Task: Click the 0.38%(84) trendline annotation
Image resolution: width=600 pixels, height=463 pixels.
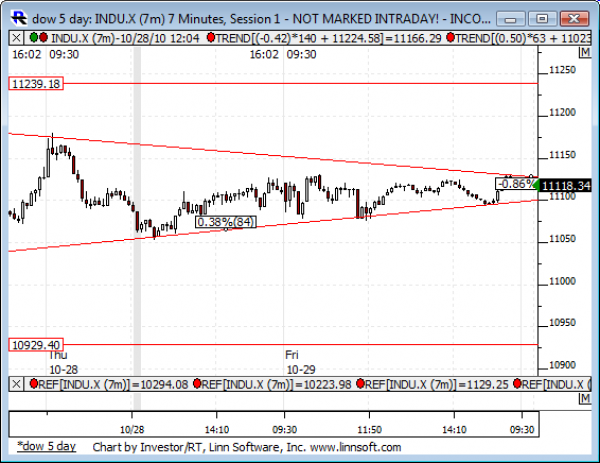Action: [226, 222]
